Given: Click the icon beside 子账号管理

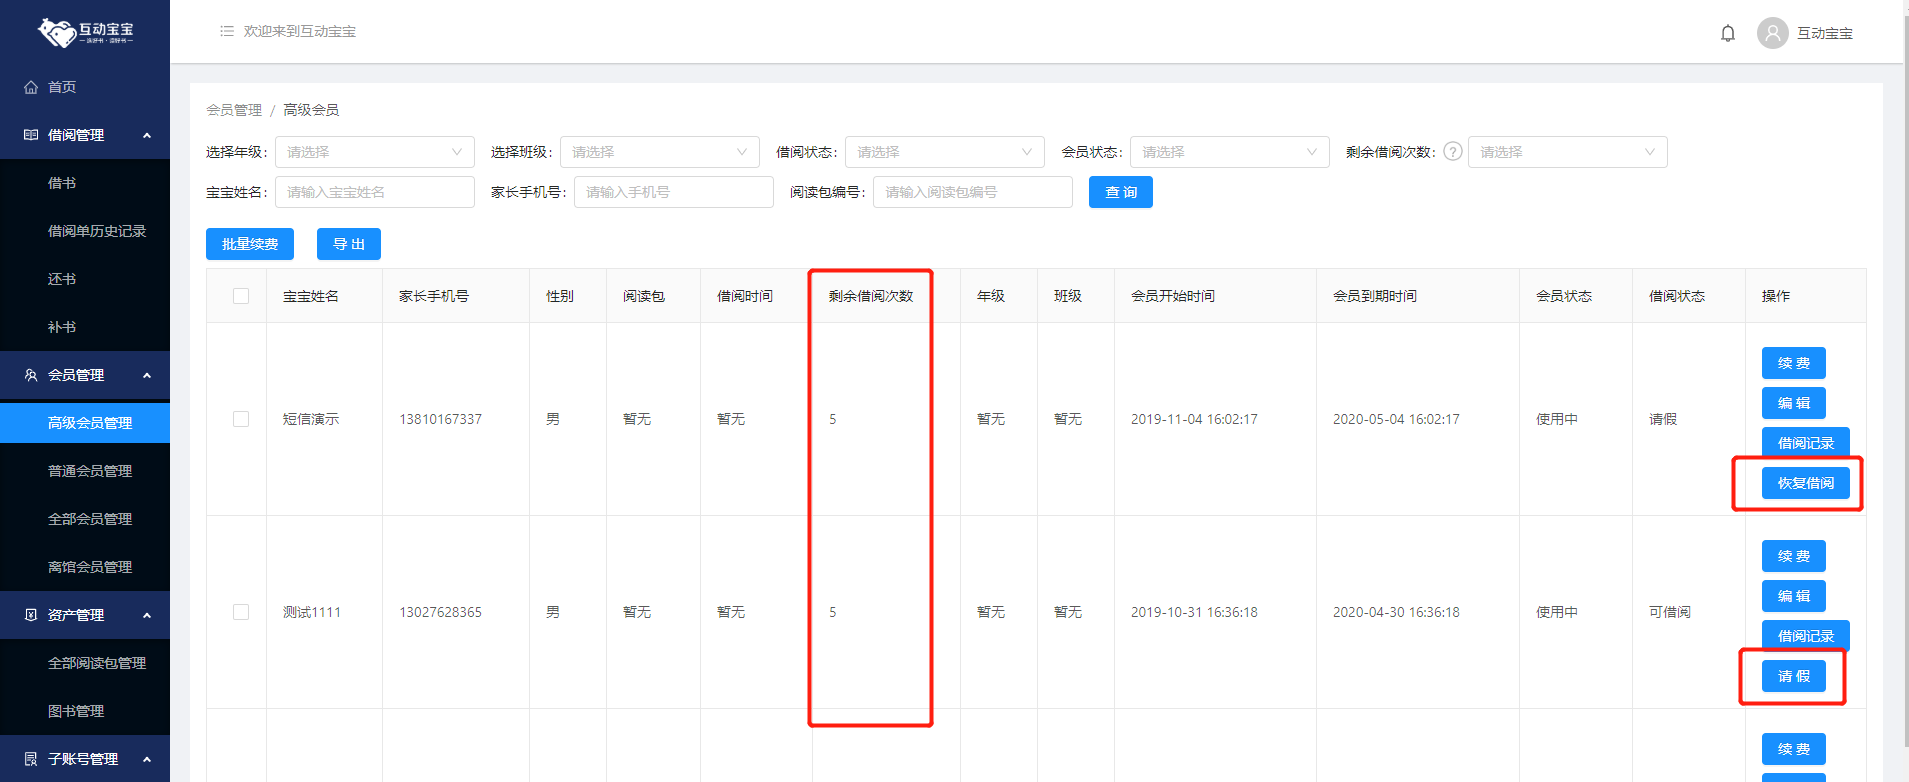Looking at the screenshot, I should (x=31, y=759).
